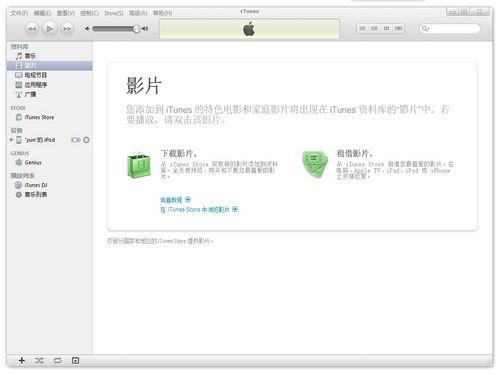This screenshot has width=500, height=375.
Task: Open the 帮助(H) menu
Action: click(162, 13)
